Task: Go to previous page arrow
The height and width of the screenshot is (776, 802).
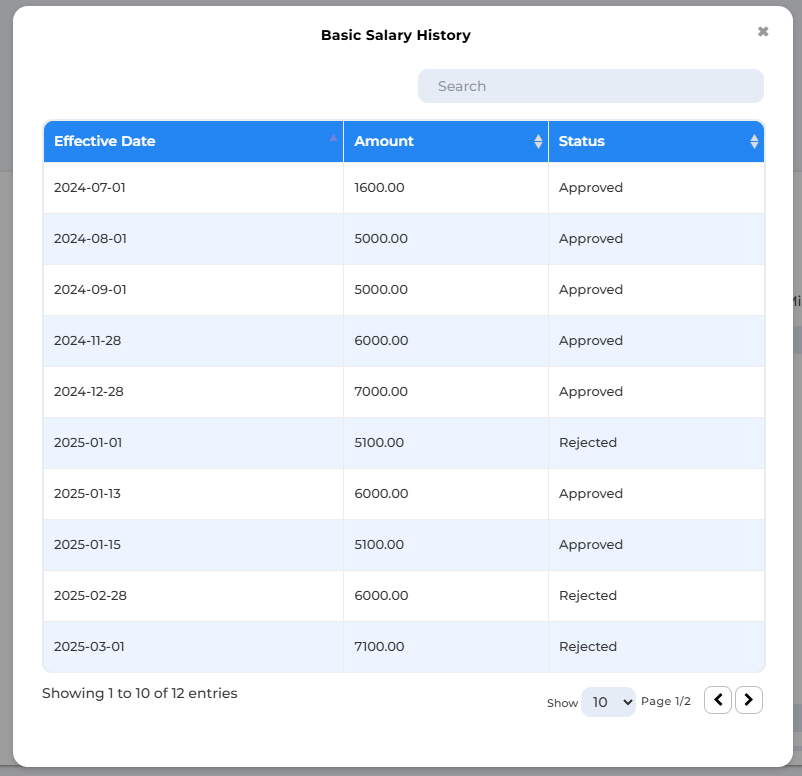Action: [718, 700]
